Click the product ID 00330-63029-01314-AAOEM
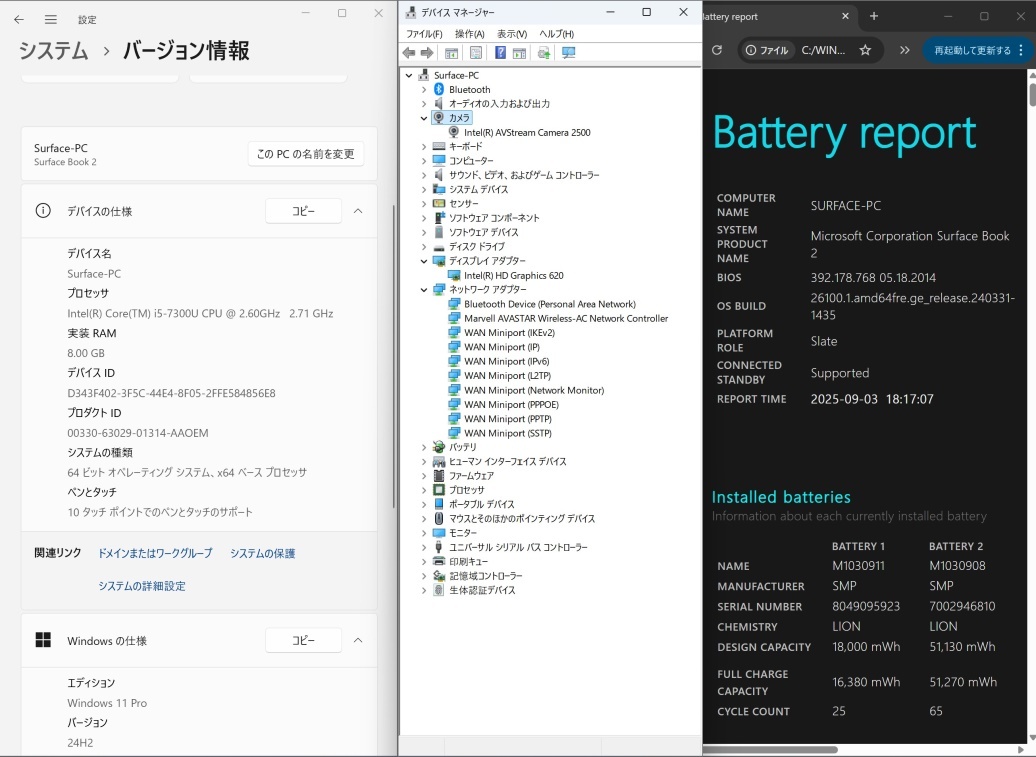The image size is (1036, 757). [x=137, y=433]
